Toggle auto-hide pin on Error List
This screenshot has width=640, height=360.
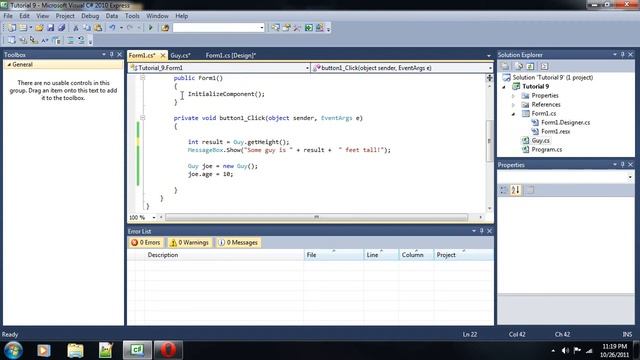coord(481,231)
